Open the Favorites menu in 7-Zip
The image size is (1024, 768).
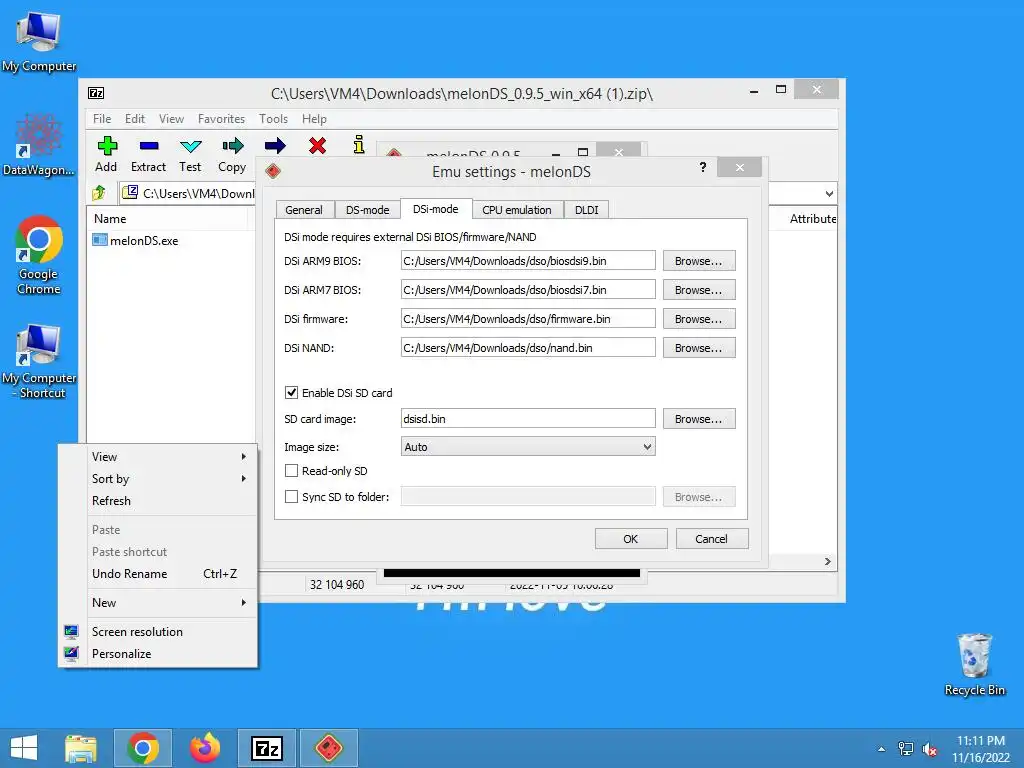pos(221,119)
